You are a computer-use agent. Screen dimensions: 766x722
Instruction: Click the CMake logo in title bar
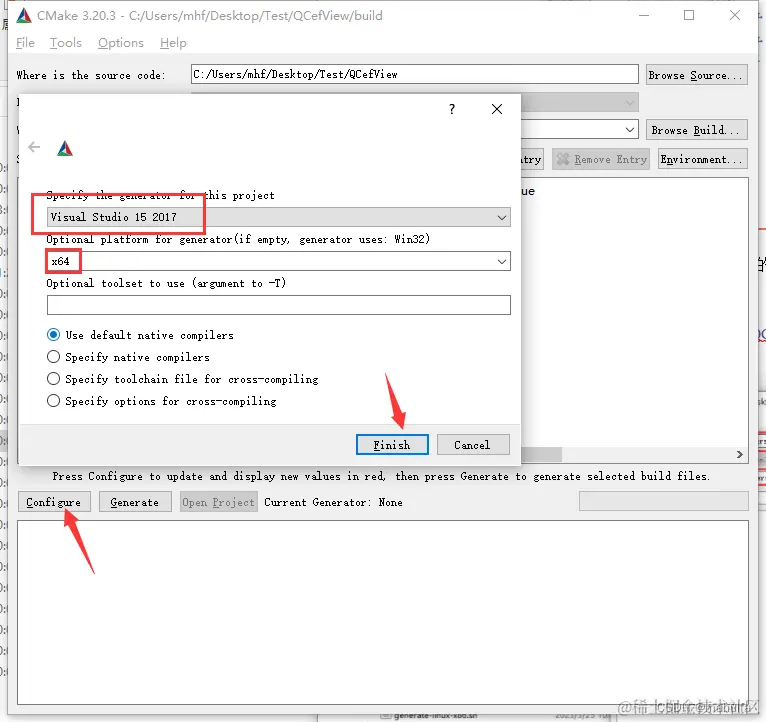point(23,16)
